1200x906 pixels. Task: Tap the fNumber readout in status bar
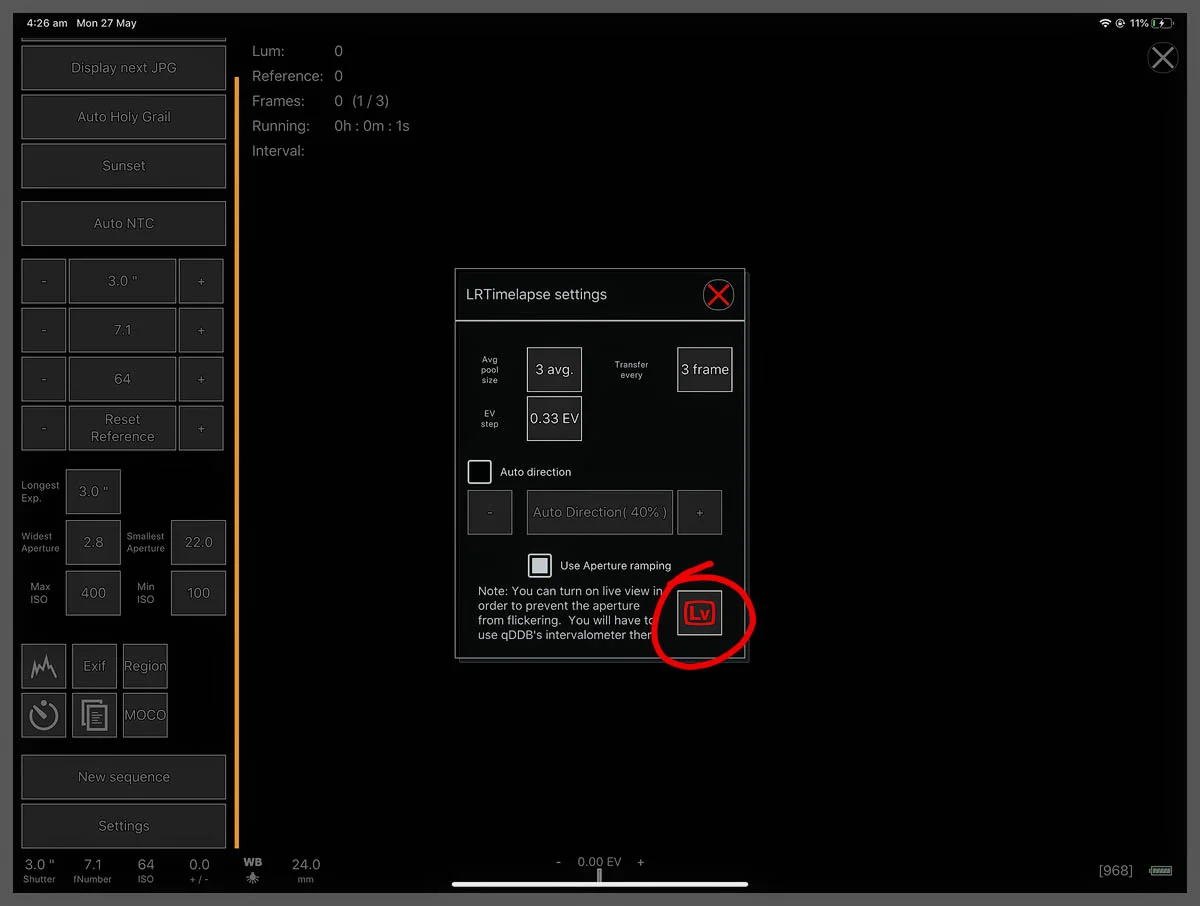93,870
